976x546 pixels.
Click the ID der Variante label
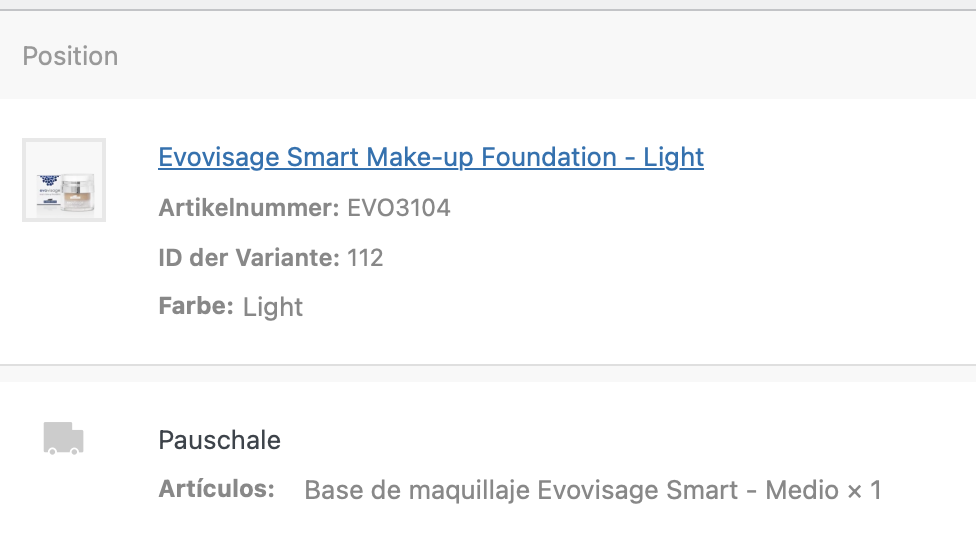click(249, 258)
